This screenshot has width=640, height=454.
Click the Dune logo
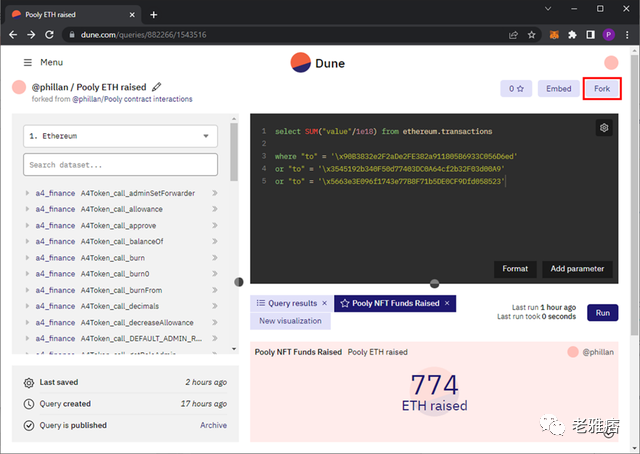(x=318, y=63)
